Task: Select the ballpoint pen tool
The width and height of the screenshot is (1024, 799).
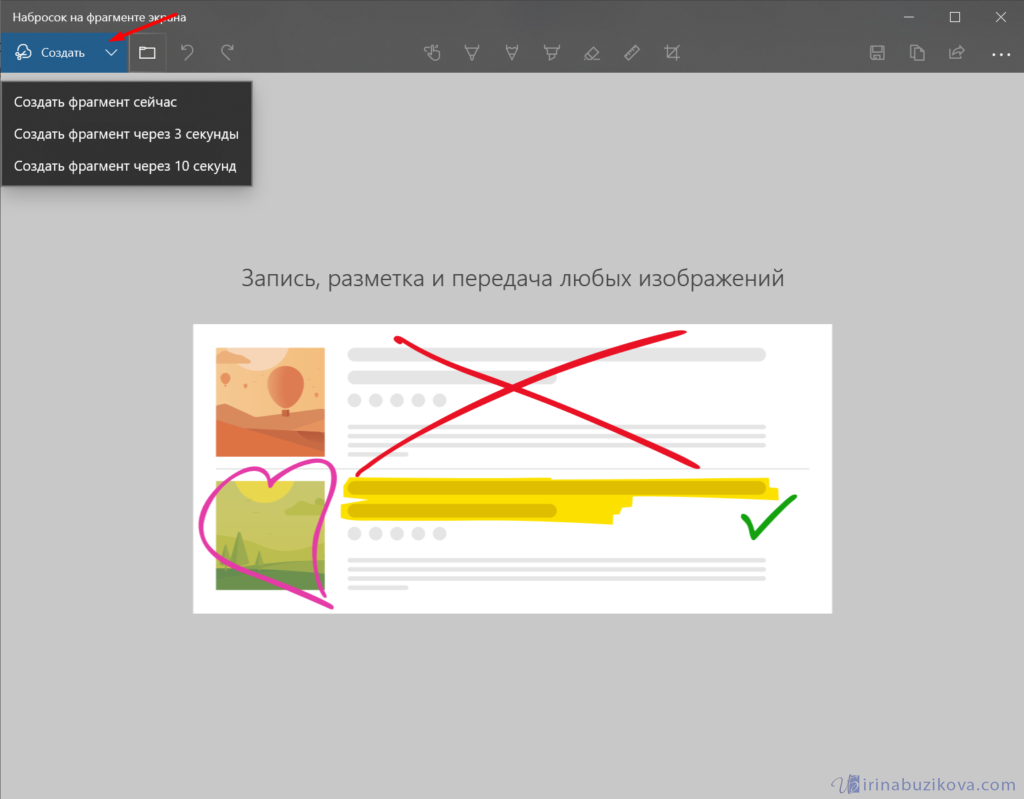Action: click(x=472, y=52)
